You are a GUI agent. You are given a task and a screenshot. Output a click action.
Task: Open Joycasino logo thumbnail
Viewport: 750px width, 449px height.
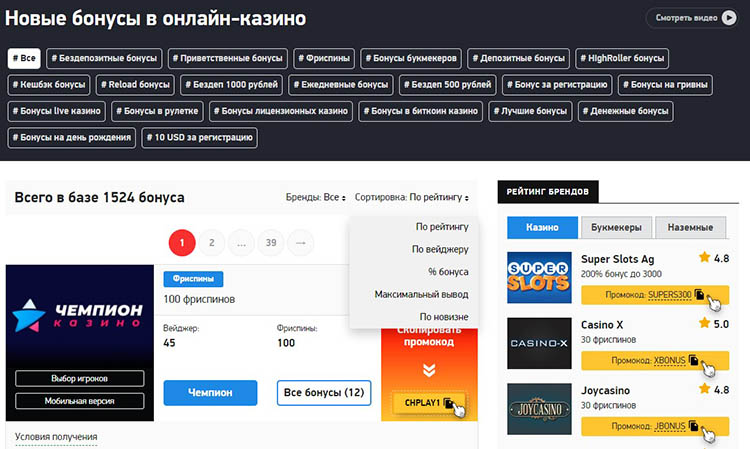point(539,409)
